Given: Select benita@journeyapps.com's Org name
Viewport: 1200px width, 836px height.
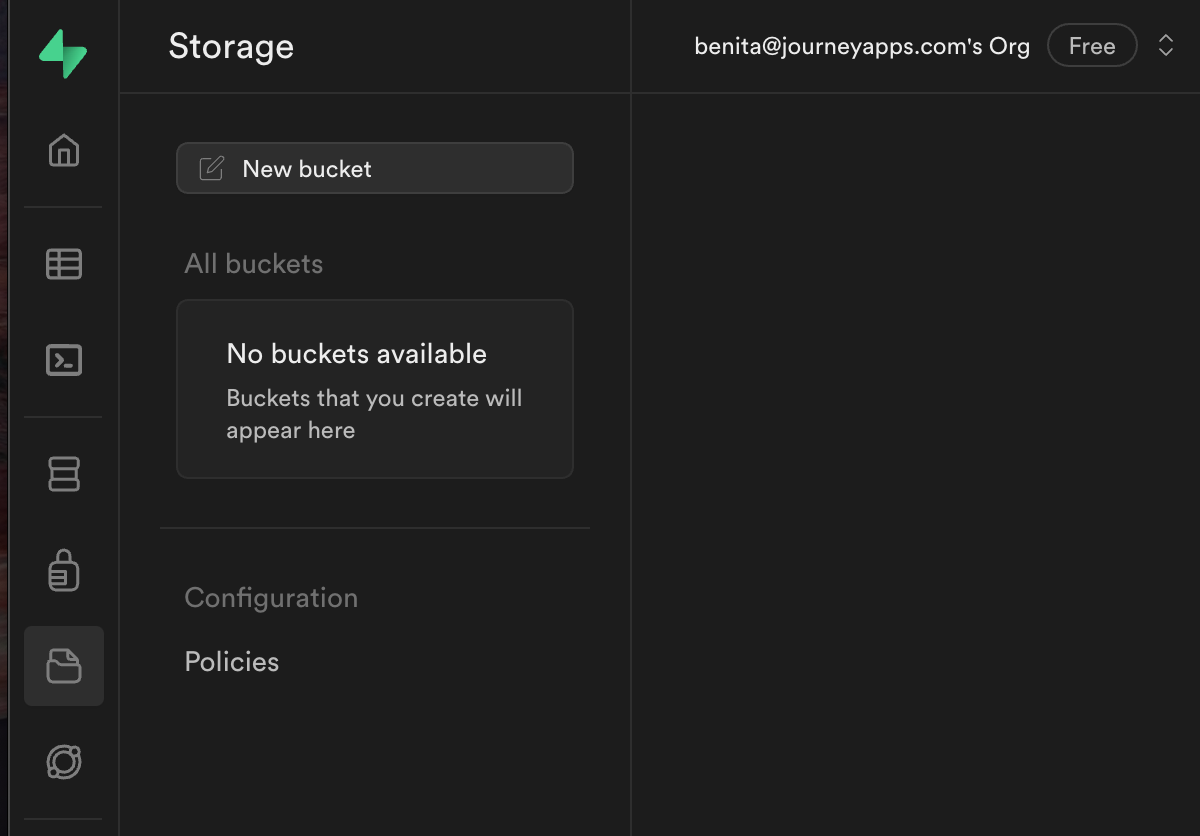Looking at the screenshot, I should click(862, 46).
